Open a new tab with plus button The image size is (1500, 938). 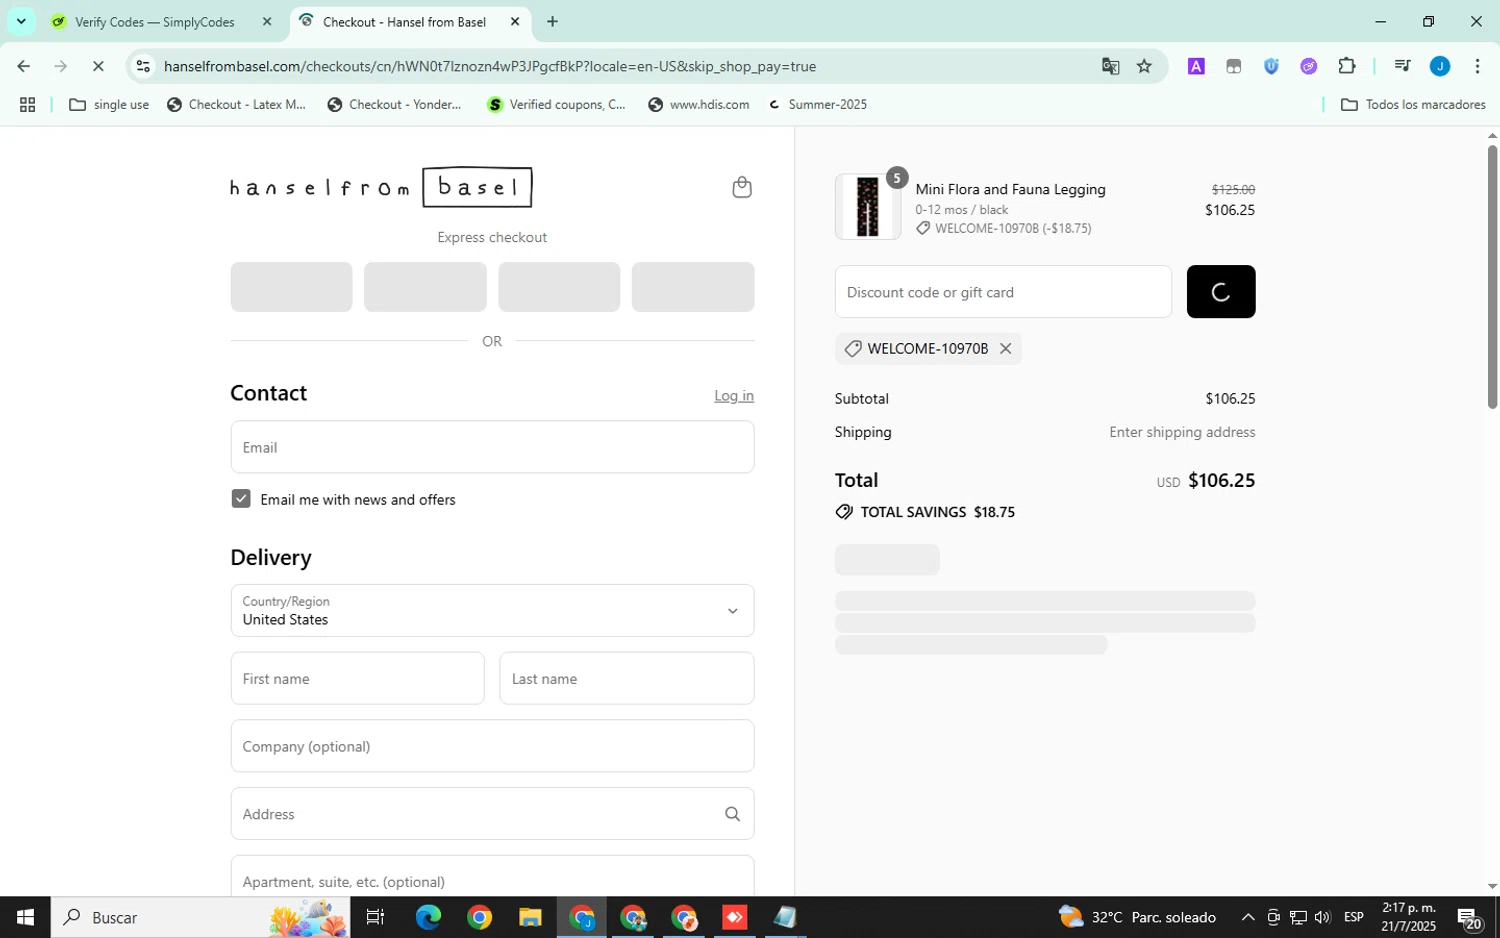coord(552,21)
